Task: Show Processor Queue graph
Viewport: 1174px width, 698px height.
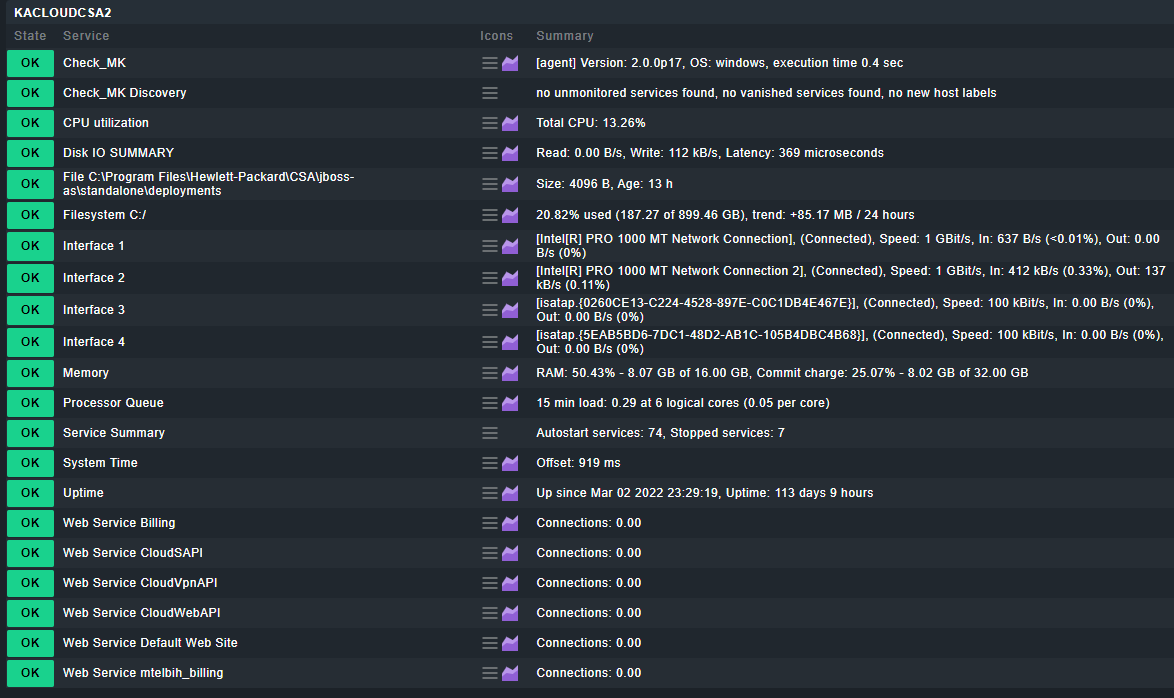Action: pos(510,404)
